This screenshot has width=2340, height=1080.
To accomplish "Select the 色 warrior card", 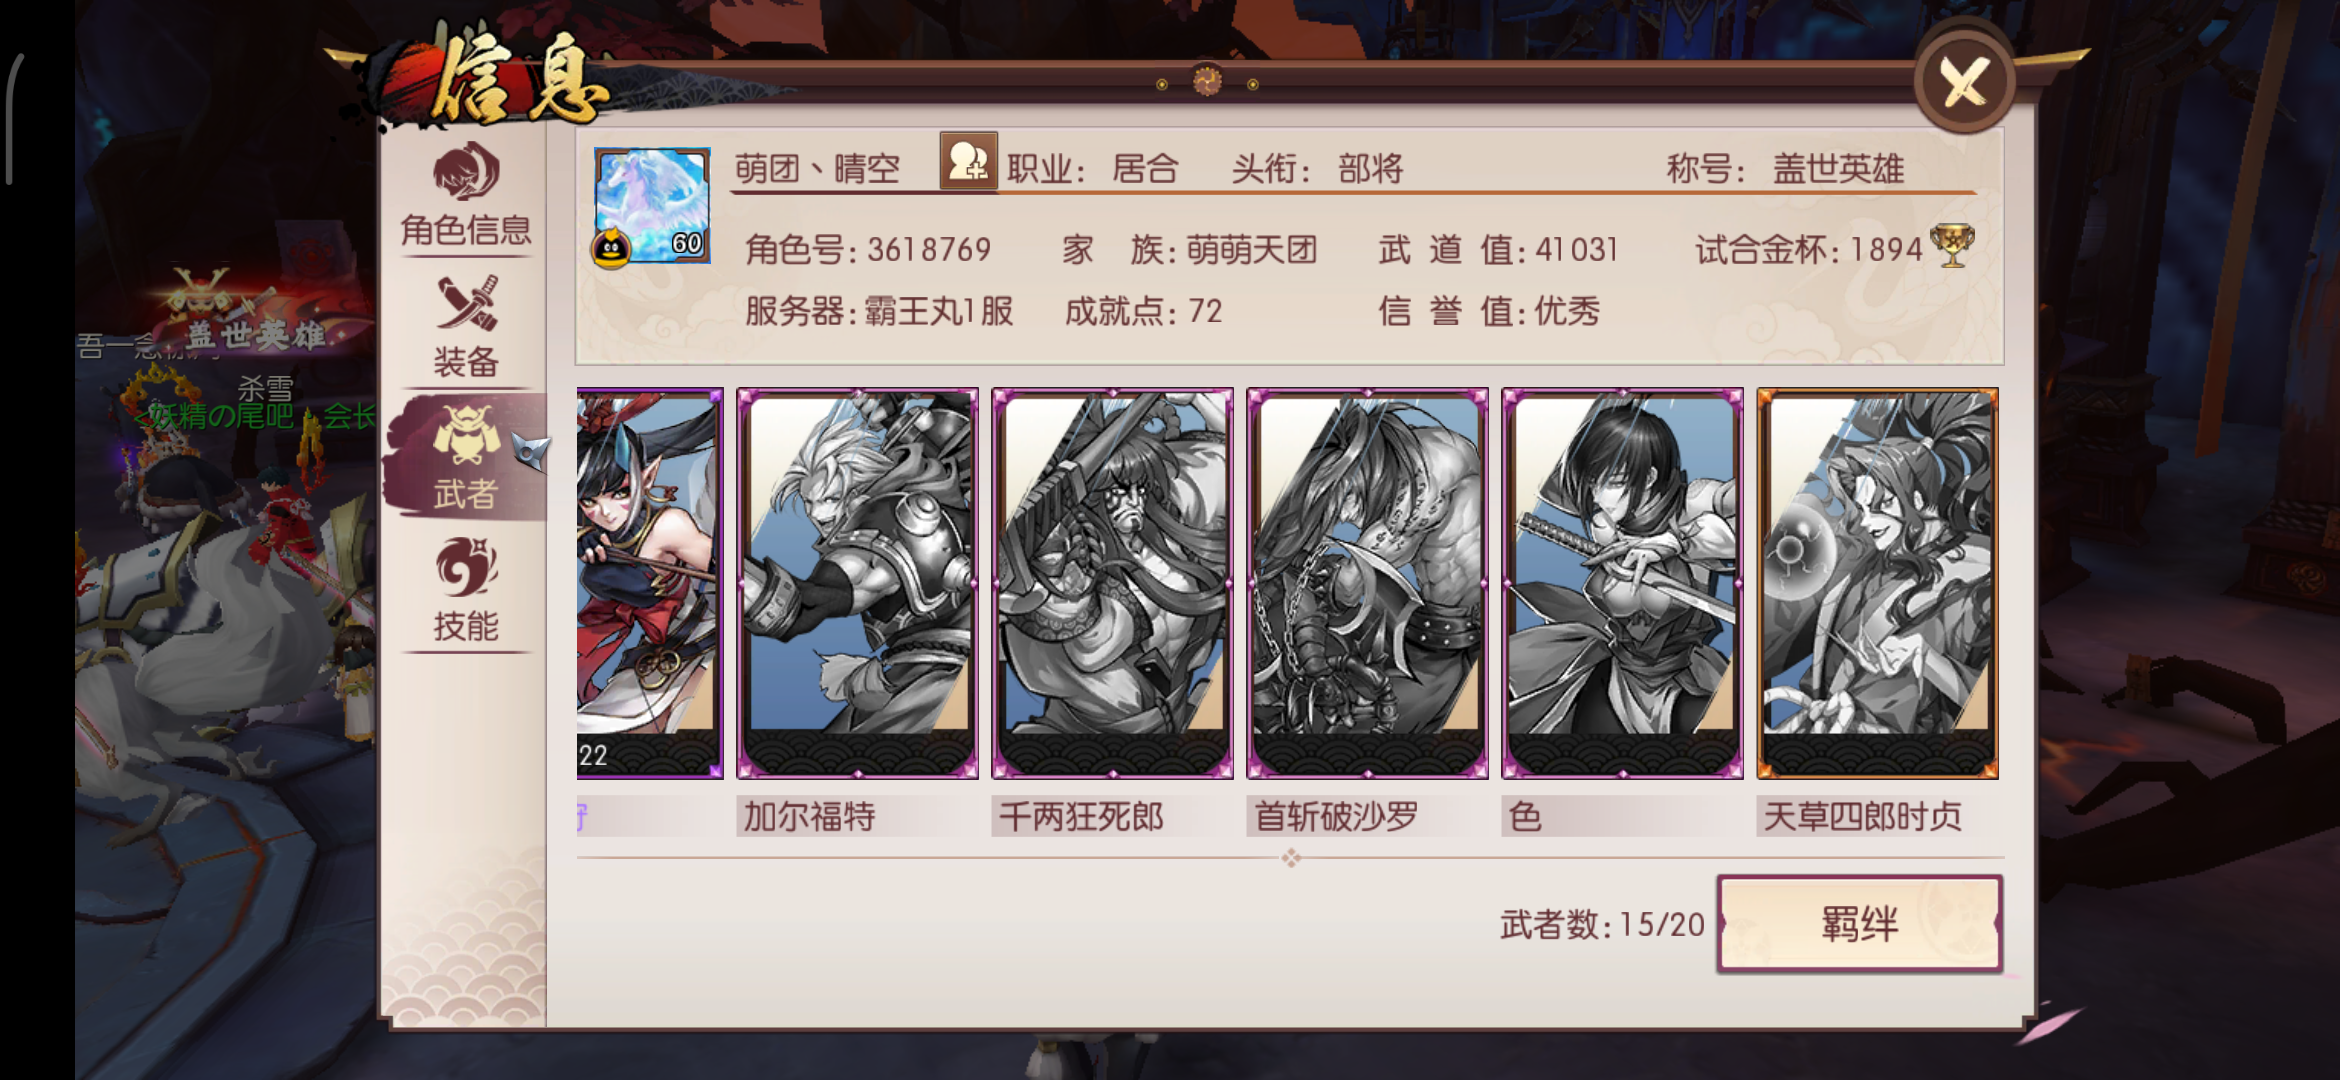I will point(1622,583).
